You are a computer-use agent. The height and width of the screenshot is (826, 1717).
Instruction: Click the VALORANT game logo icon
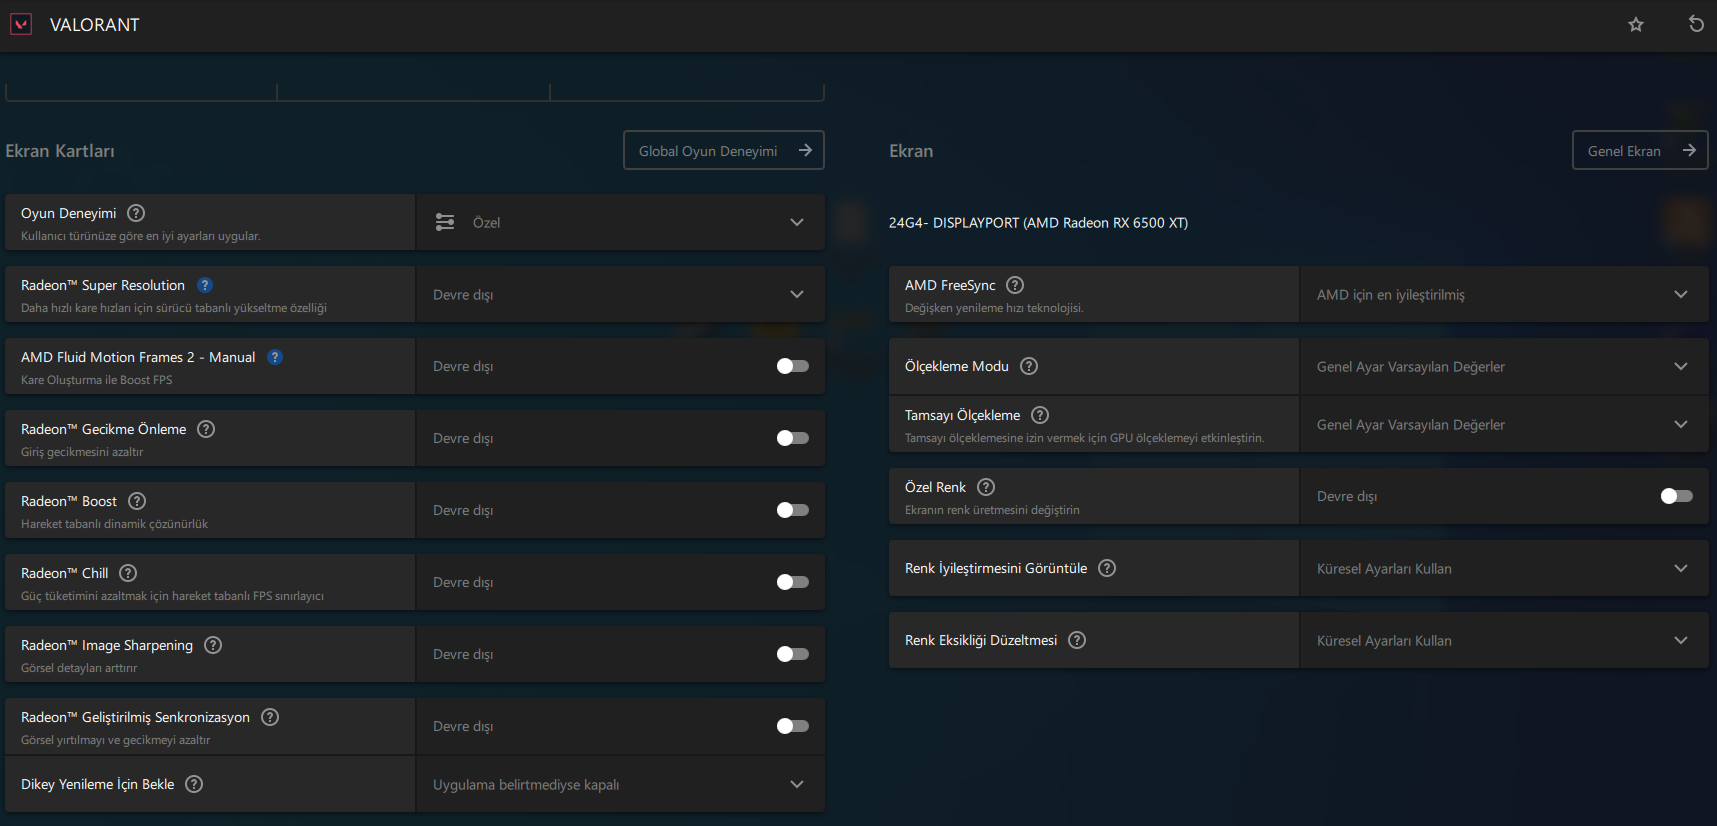pos(21,24)
